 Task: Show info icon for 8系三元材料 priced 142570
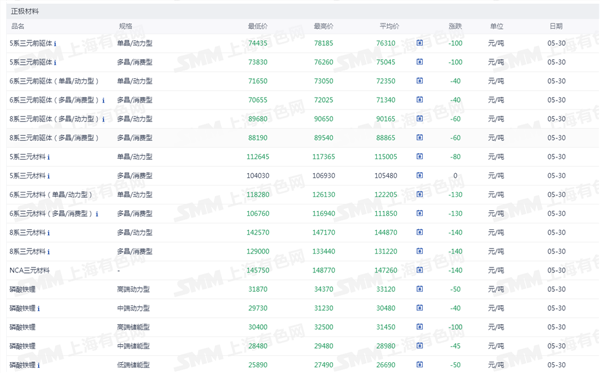point(49,233)
